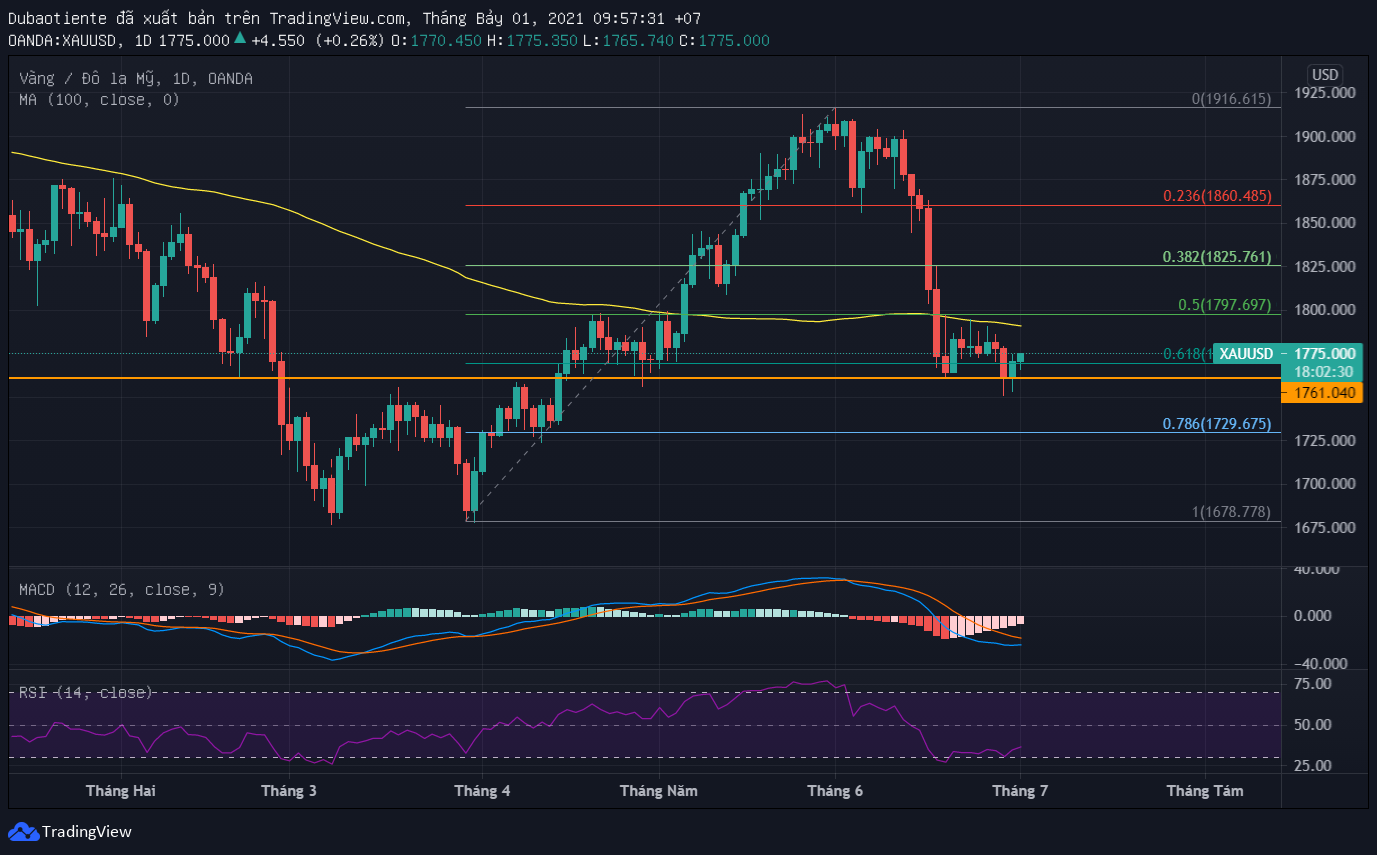This screenshot has height=855, width=1377.
Task: Click the RSI (14, close) legend
Action: click(x=85, y=692)
